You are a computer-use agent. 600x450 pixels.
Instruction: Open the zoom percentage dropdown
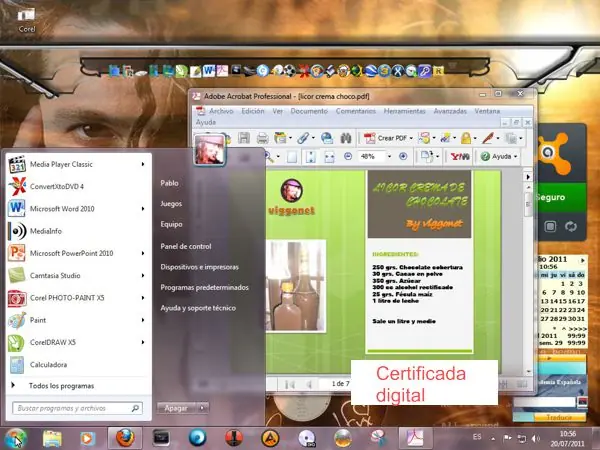[386, 157]
